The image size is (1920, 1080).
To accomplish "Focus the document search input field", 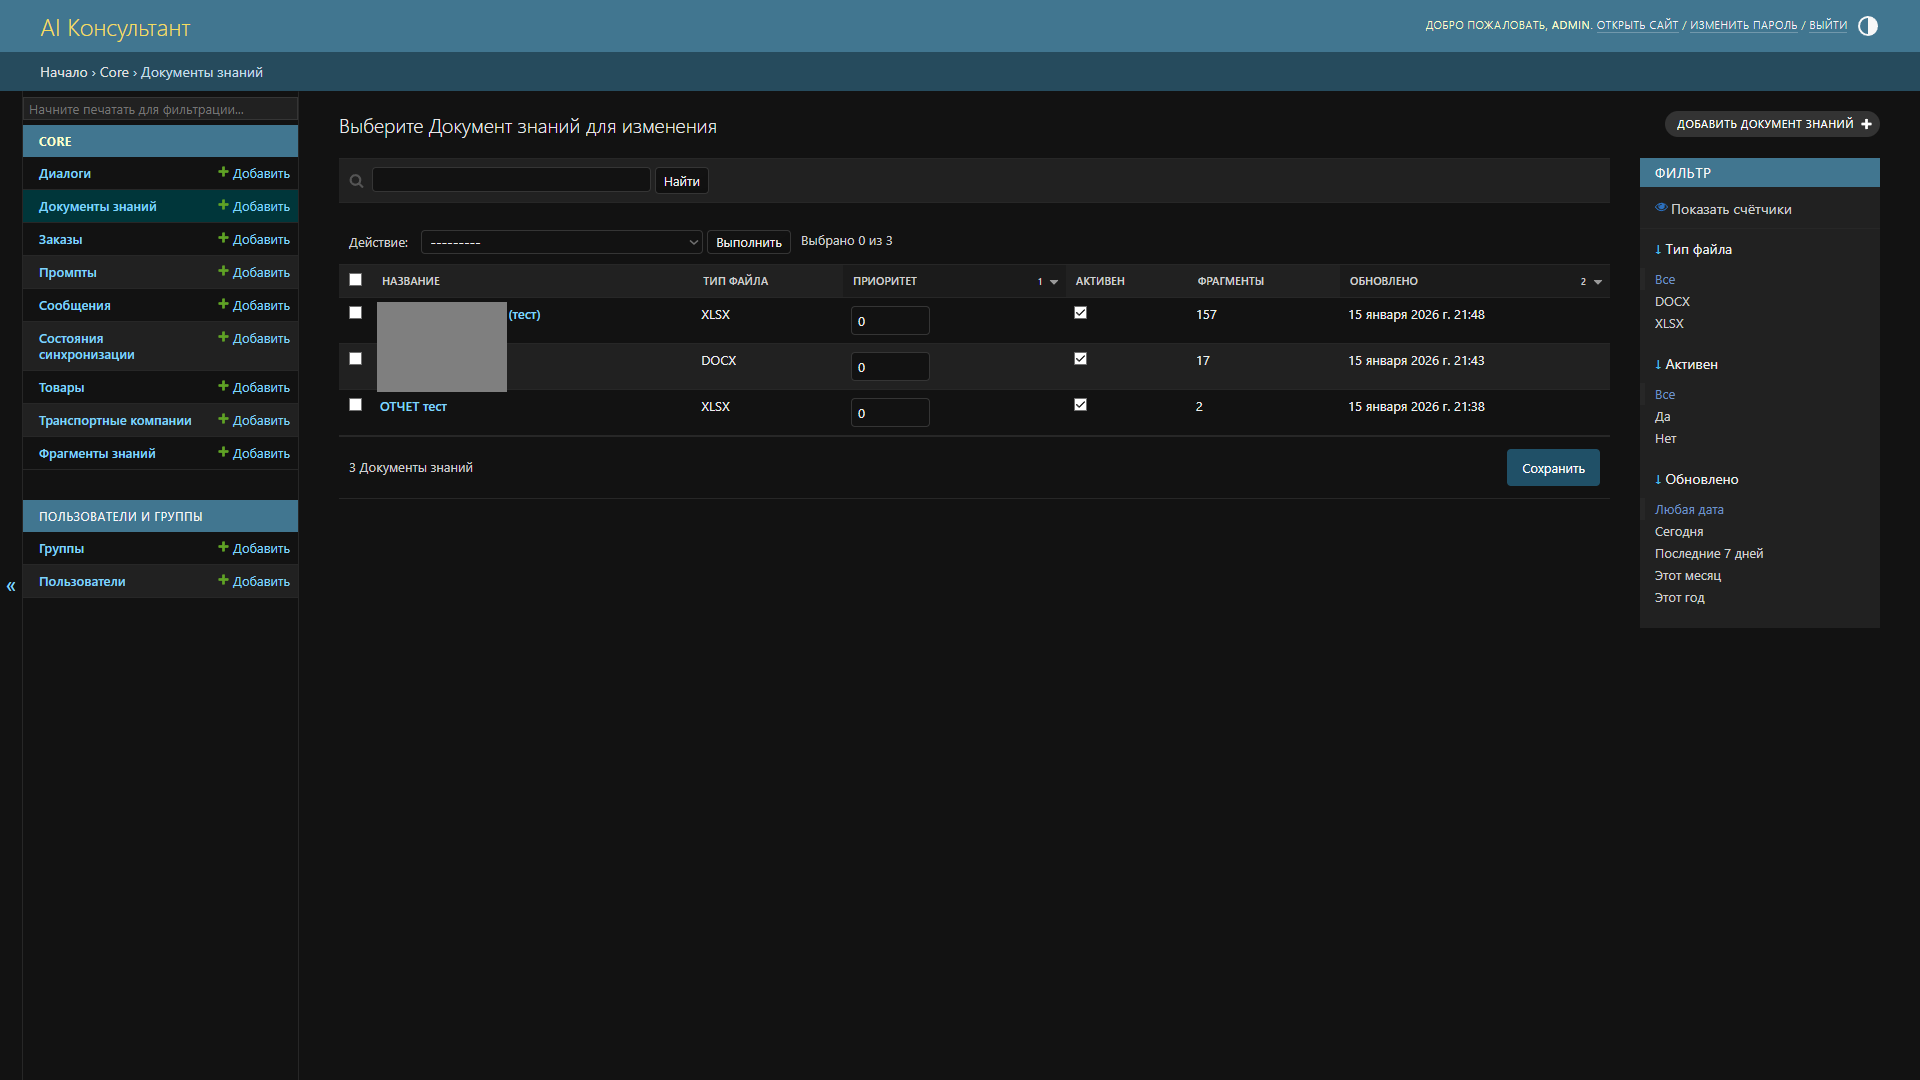I will 511,180.
